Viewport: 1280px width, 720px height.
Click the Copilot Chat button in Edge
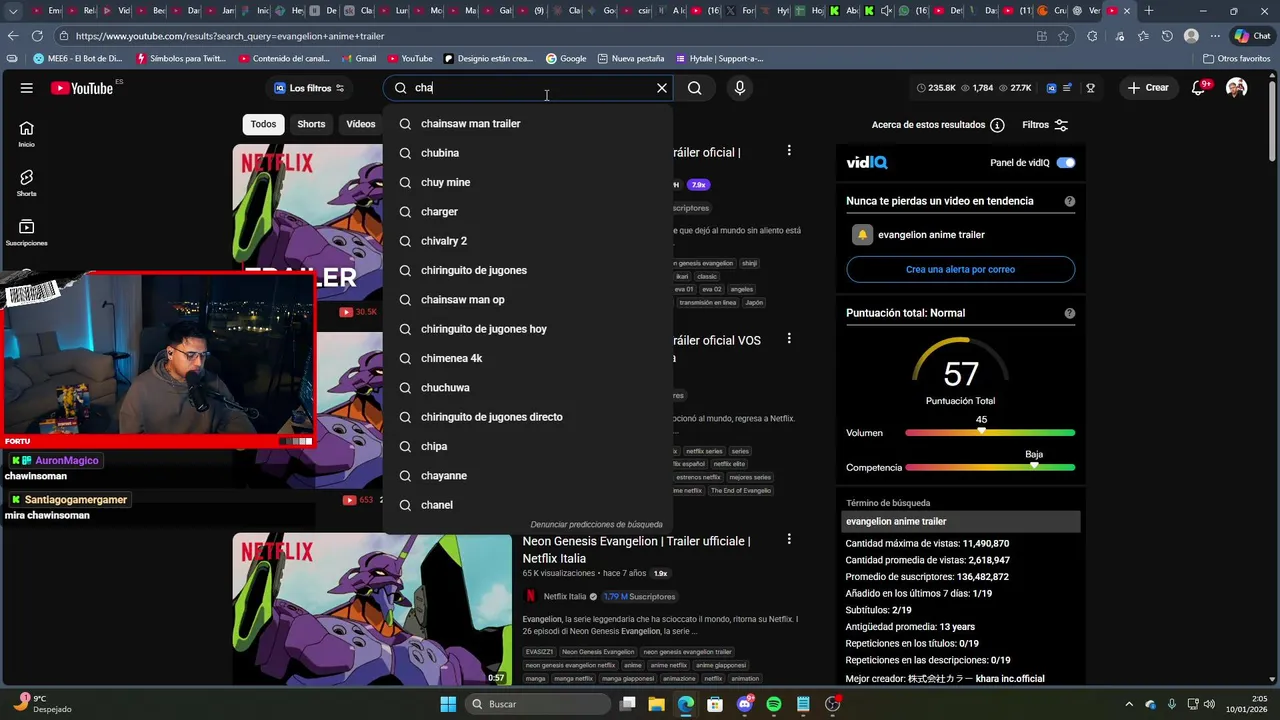1253,36
